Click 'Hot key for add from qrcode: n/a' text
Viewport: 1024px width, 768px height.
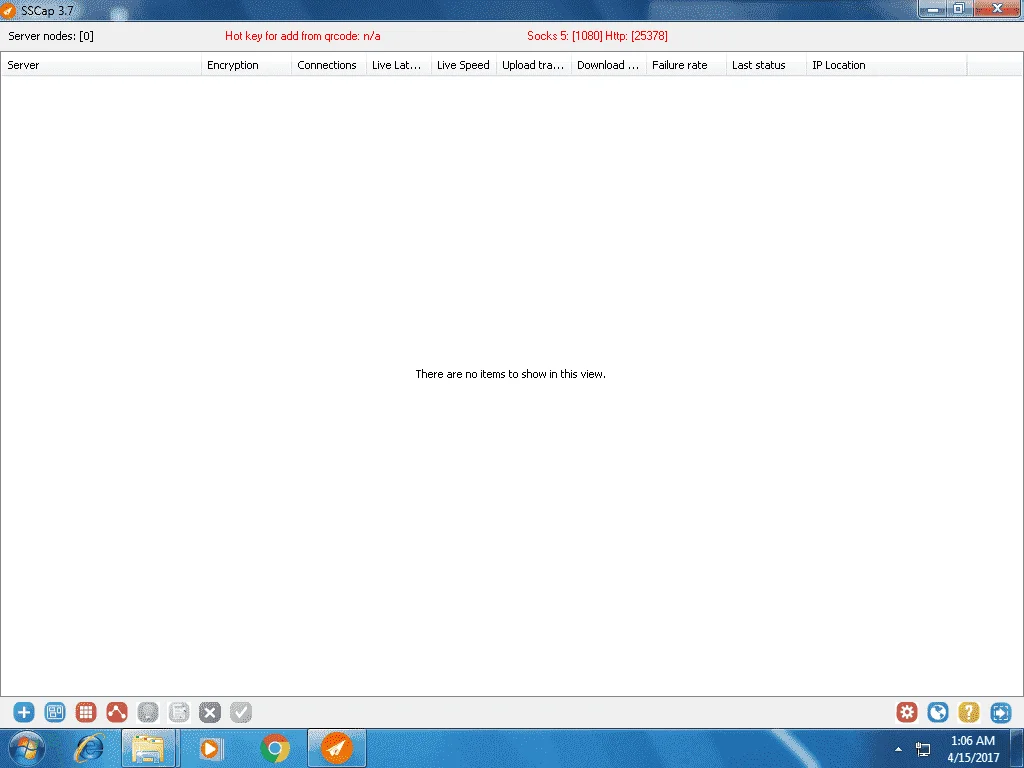tap(302, 36)
